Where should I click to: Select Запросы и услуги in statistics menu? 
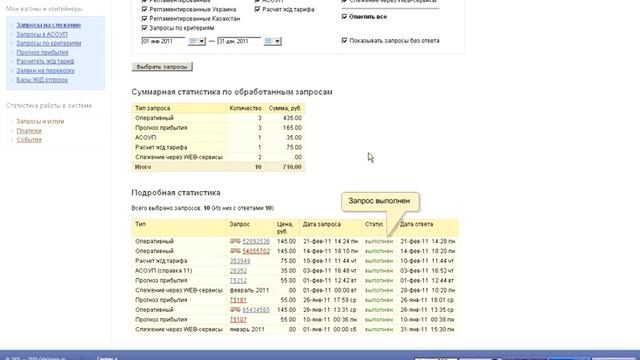40,121
